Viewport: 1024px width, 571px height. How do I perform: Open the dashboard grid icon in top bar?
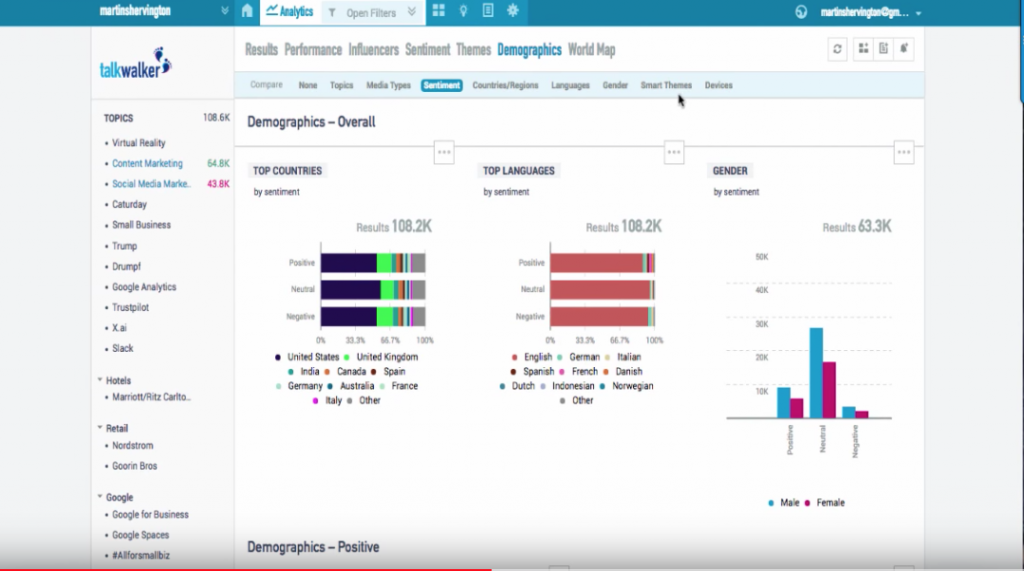(438, 10)
